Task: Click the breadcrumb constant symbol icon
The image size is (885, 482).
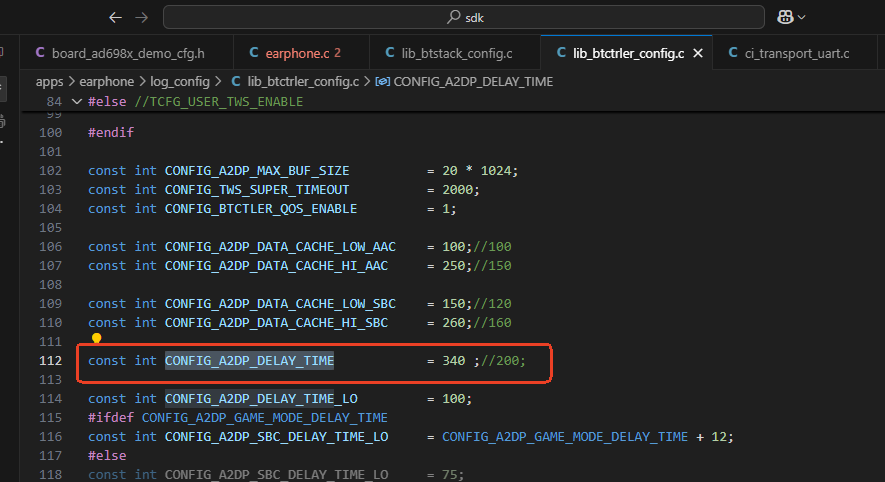Action: [382, 82]
